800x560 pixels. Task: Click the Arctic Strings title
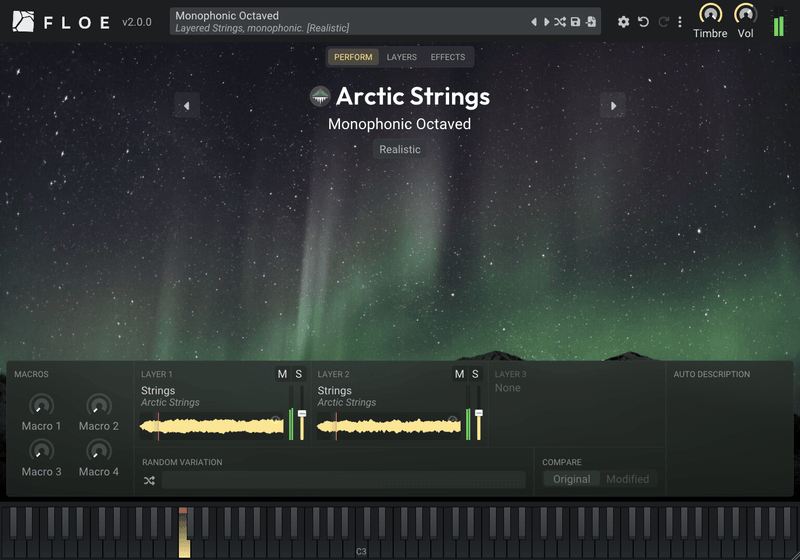pos(413,96)
